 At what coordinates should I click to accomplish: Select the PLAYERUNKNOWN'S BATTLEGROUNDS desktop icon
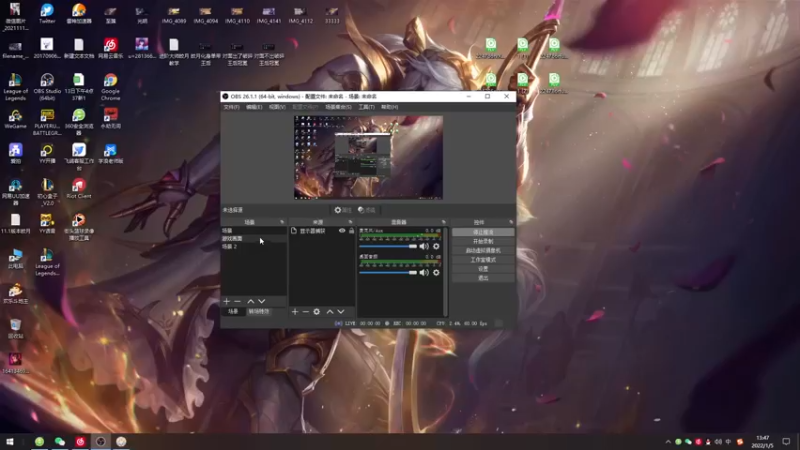[x=47, y=122]
